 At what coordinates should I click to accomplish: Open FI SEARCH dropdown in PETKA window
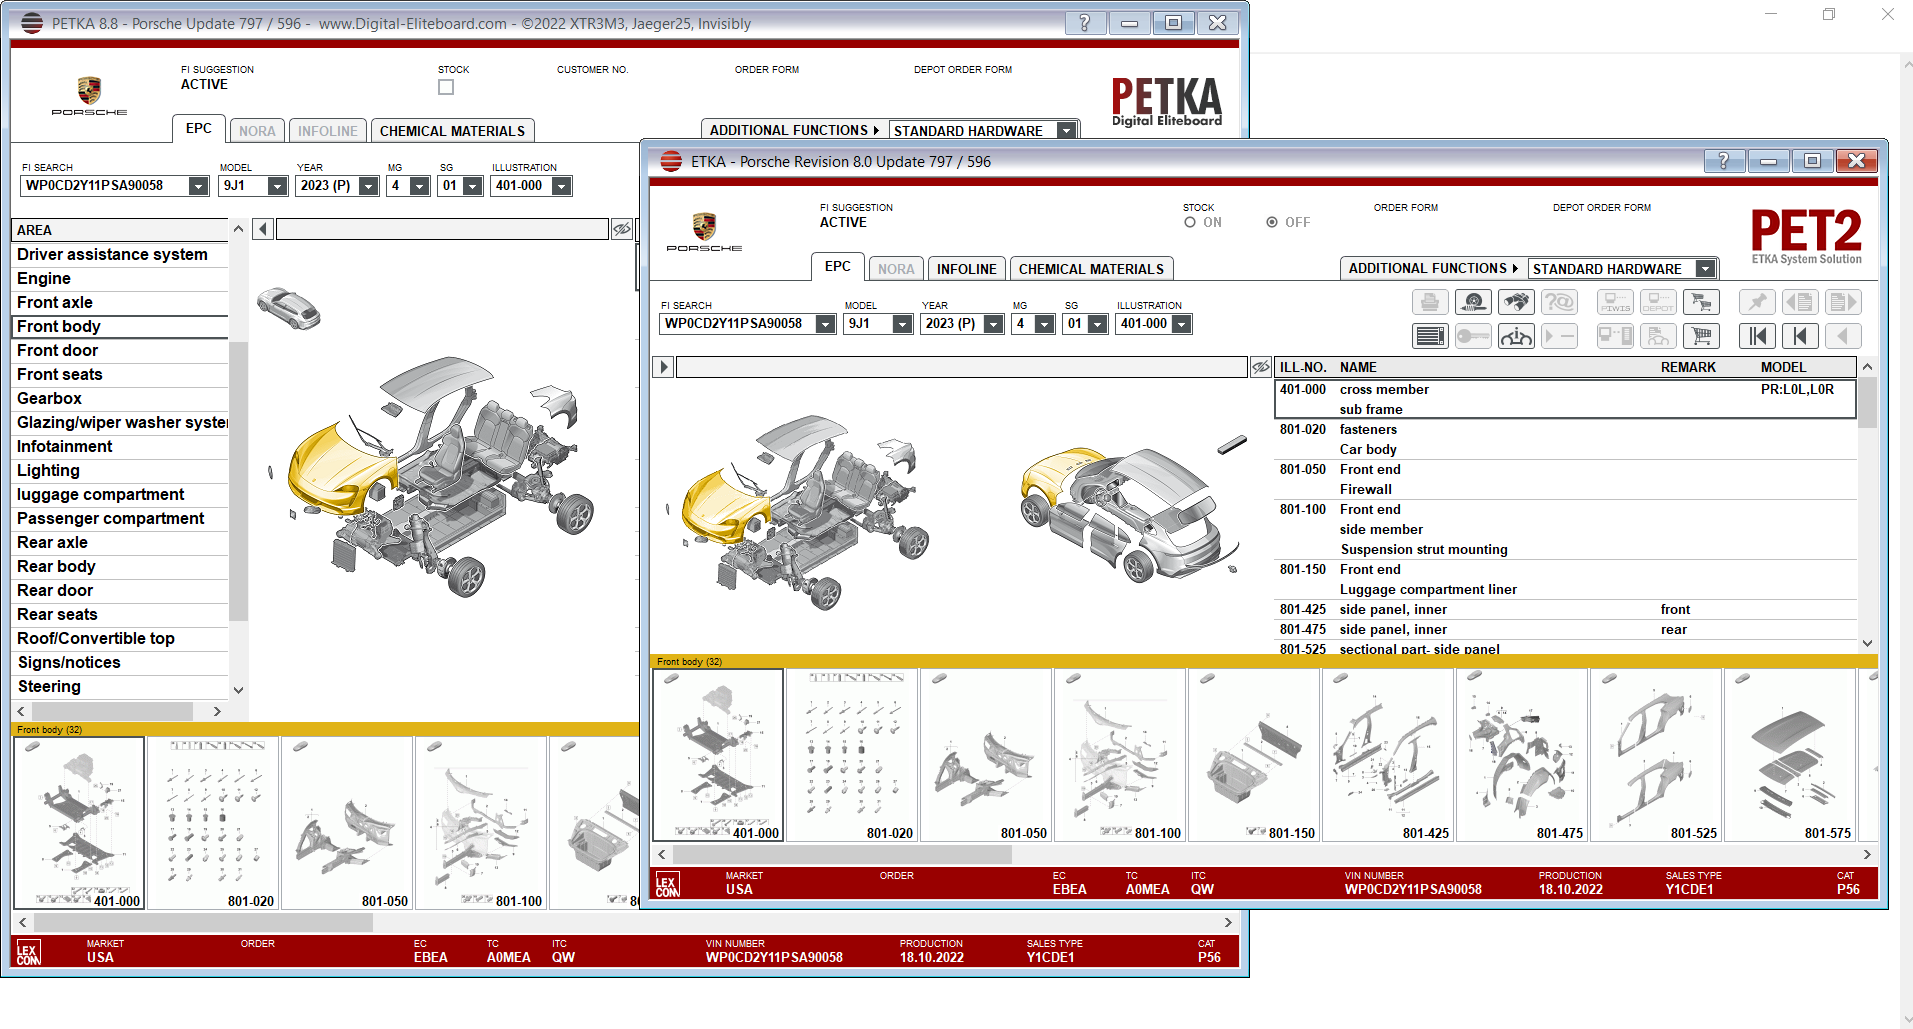199,186
